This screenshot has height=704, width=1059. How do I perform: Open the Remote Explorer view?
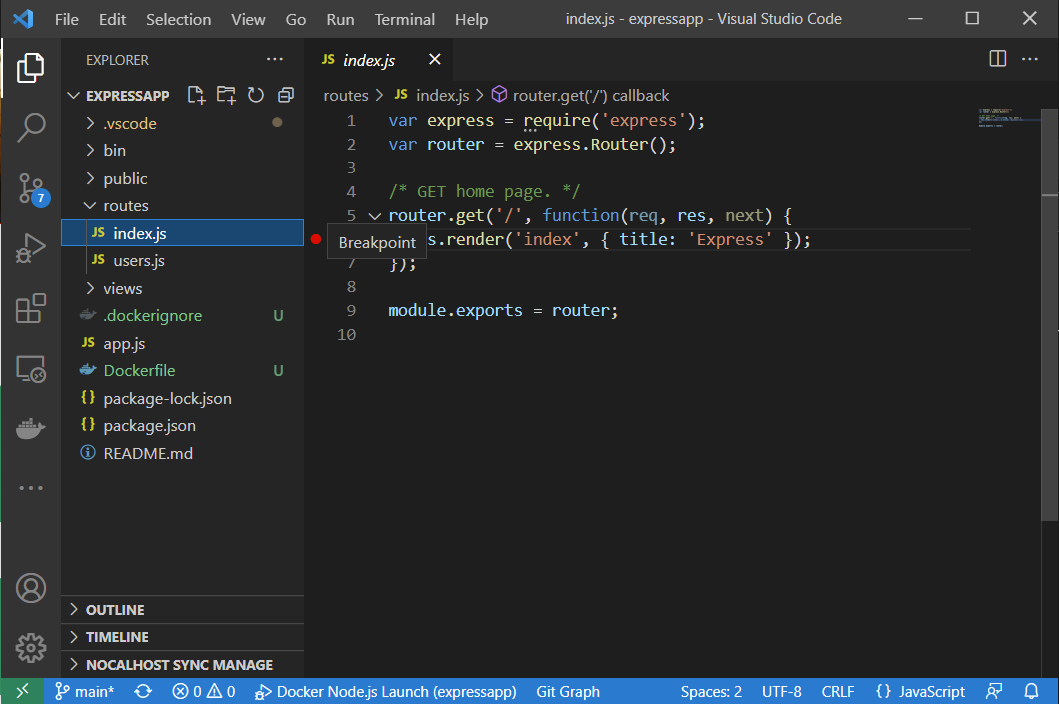click(30, 369)
